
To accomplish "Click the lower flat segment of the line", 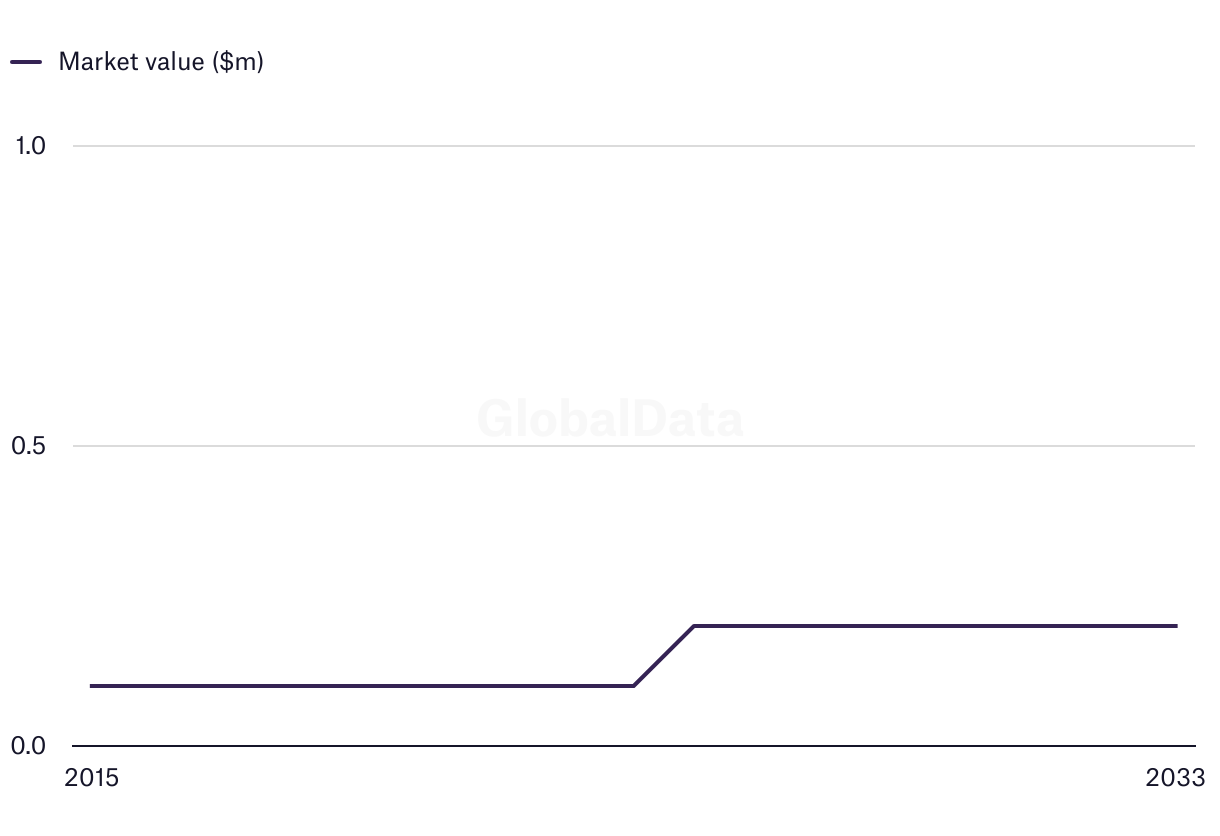I will click(x=362, y=686).
